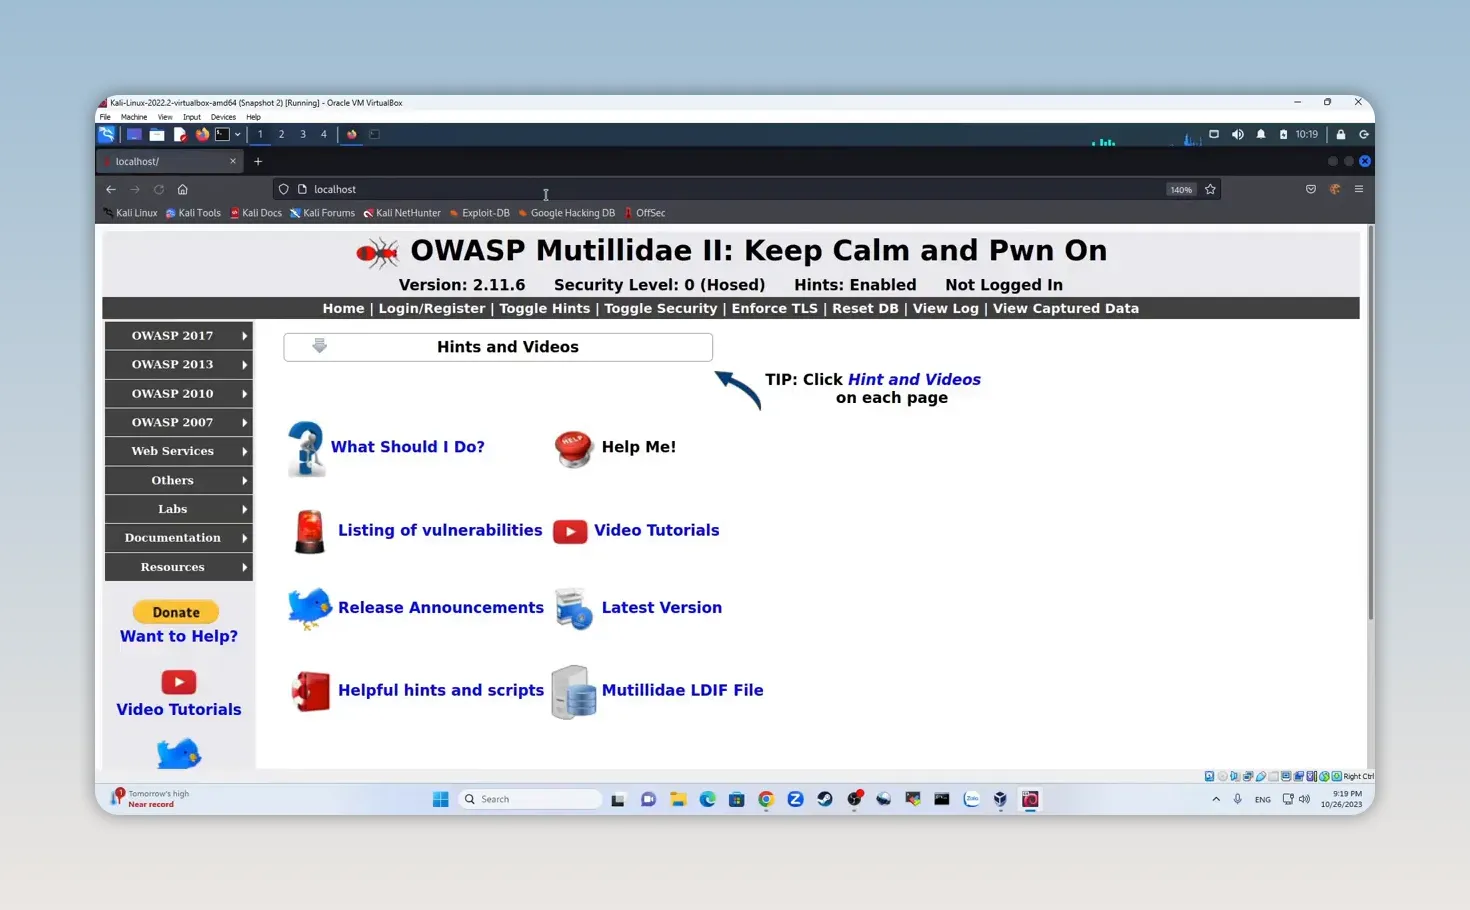The image size is (1470, 910).
Task: Click the red Help Me button icon
Action: (574, 448)
